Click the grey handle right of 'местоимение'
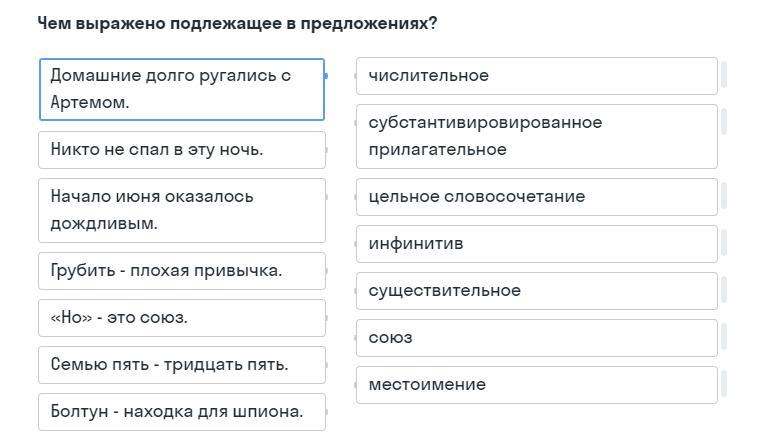This screenshot has width=761, height=441. pyautogui.click(x=724, y=384)
